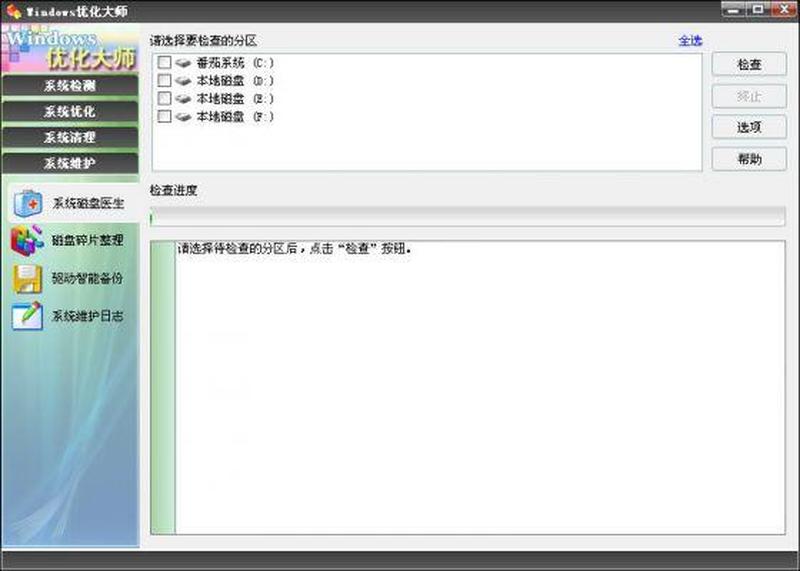
Task: Click the 请选择待检查的分区后 message text
Action: point(294,249)
